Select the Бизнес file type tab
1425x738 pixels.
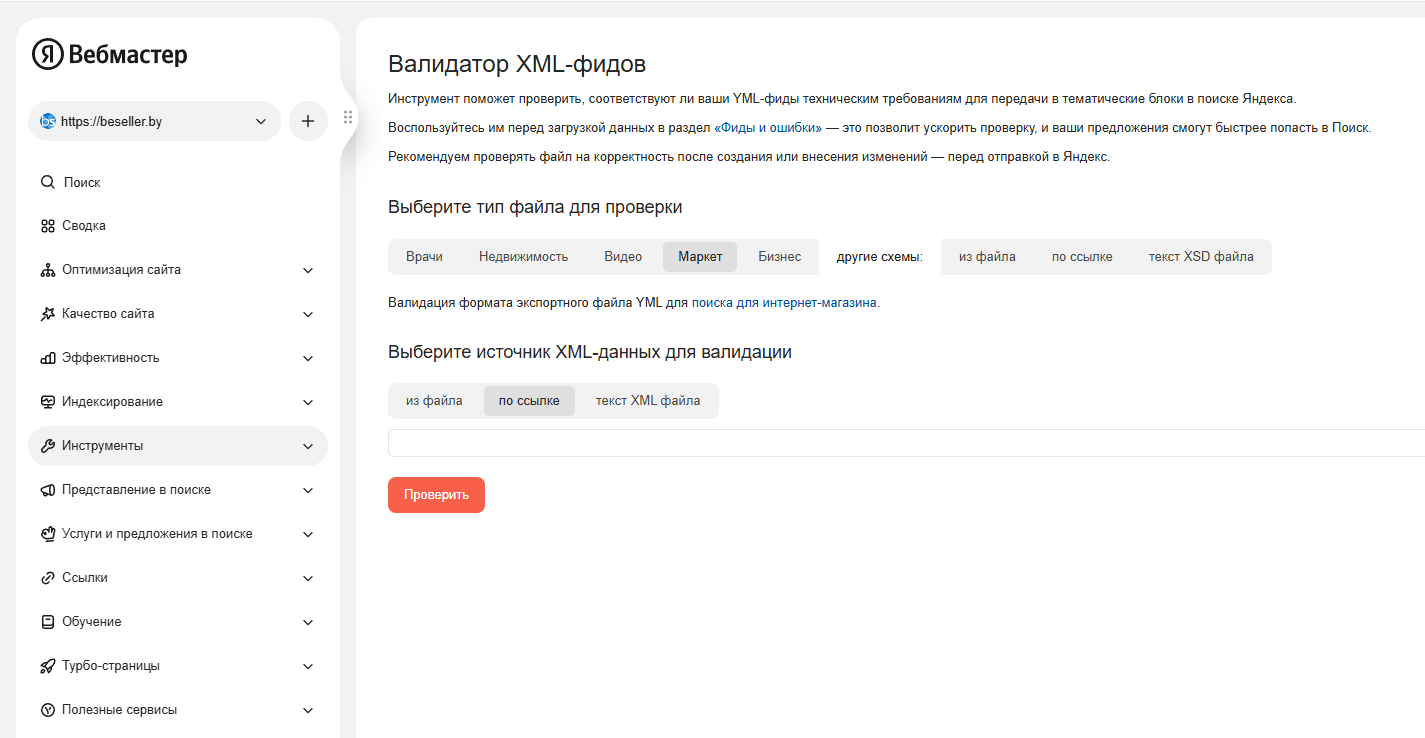[x=780, y=257]
